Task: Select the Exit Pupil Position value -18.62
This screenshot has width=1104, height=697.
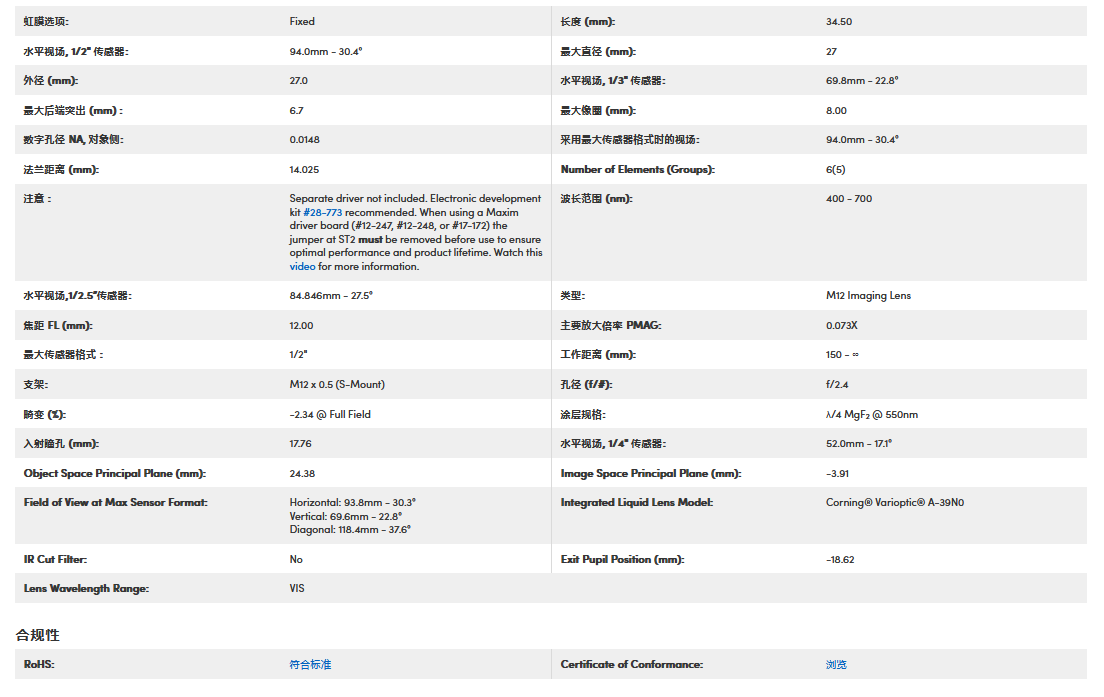Action: 840,559
